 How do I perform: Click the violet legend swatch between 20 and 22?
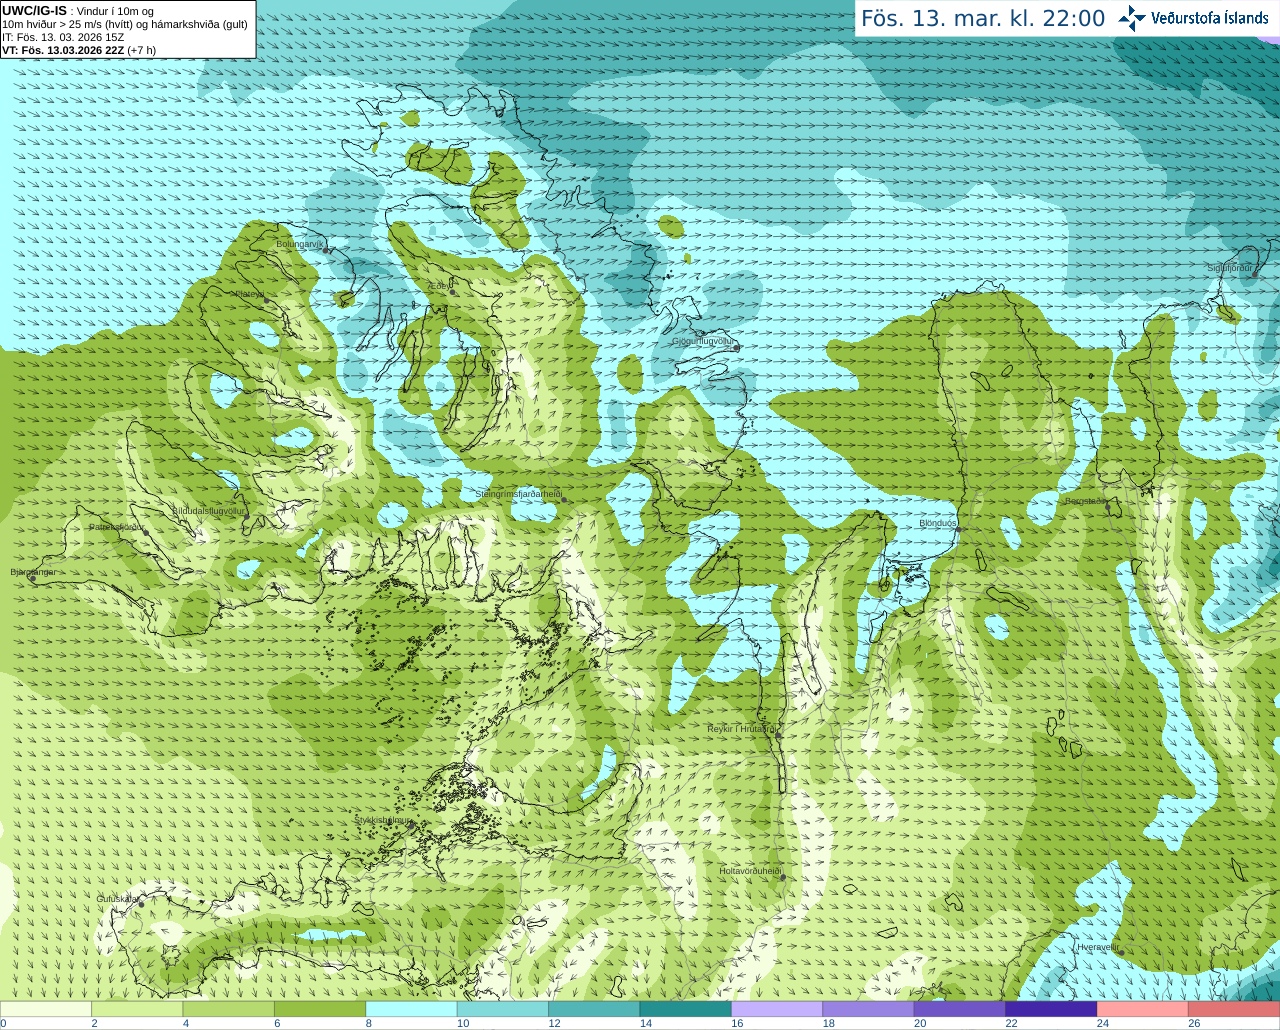[x=959, y=1009]
